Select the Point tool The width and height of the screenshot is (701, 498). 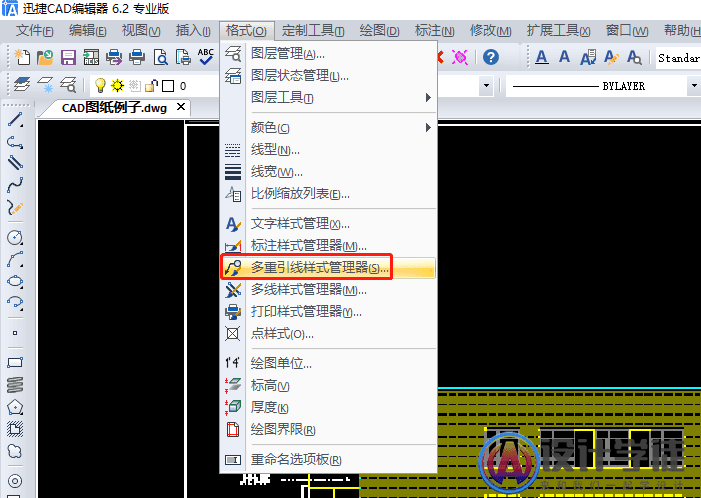tap(15, 333)
